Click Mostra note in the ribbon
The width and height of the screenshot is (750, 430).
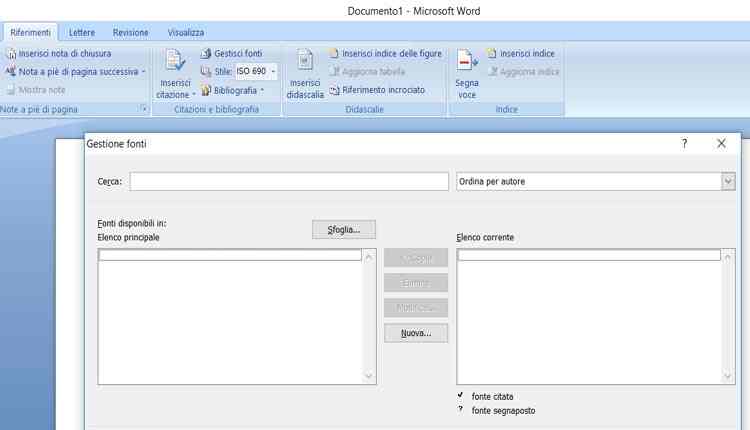click(36, 90)
